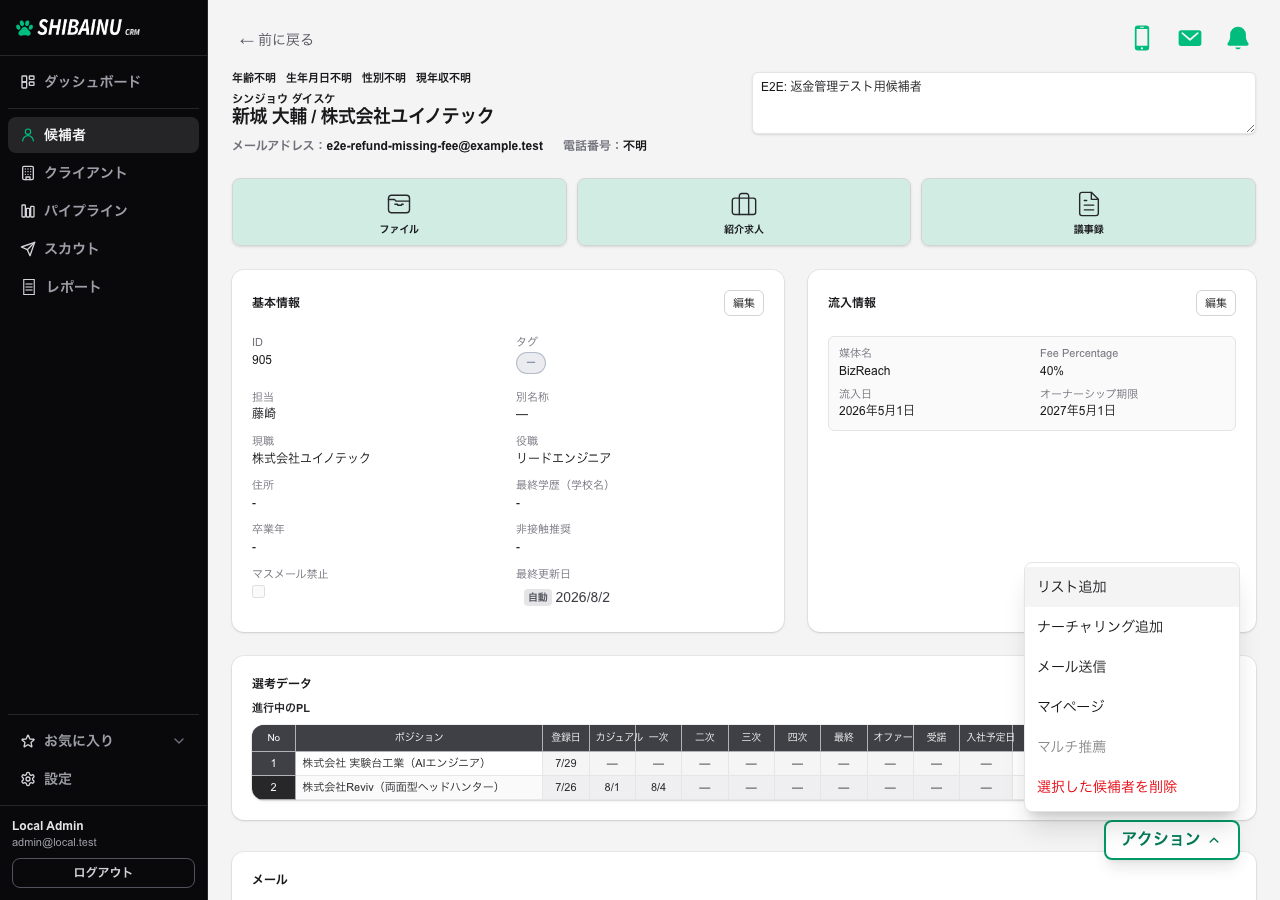Click the empty タグ chip
1280x900 pixels.
pyautogui.click(x=531, y=363)
